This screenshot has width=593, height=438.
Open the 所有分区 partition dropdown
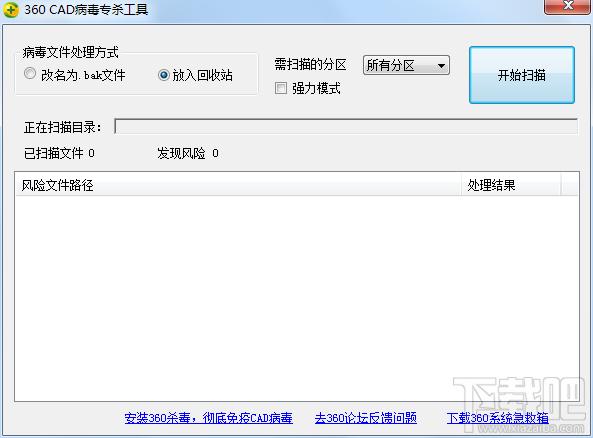[x=406, y=65]
